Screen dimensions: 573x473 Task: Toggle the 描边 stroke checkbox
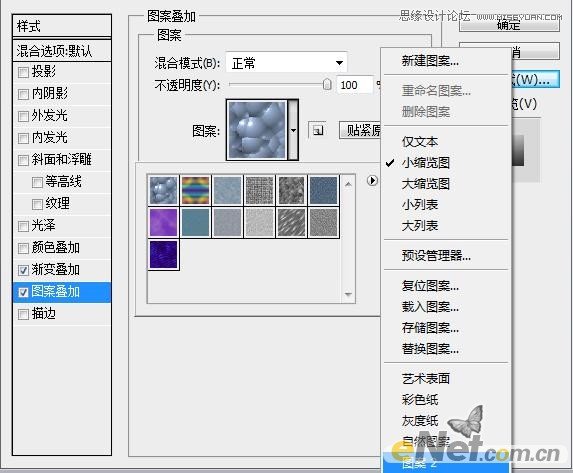23,314
